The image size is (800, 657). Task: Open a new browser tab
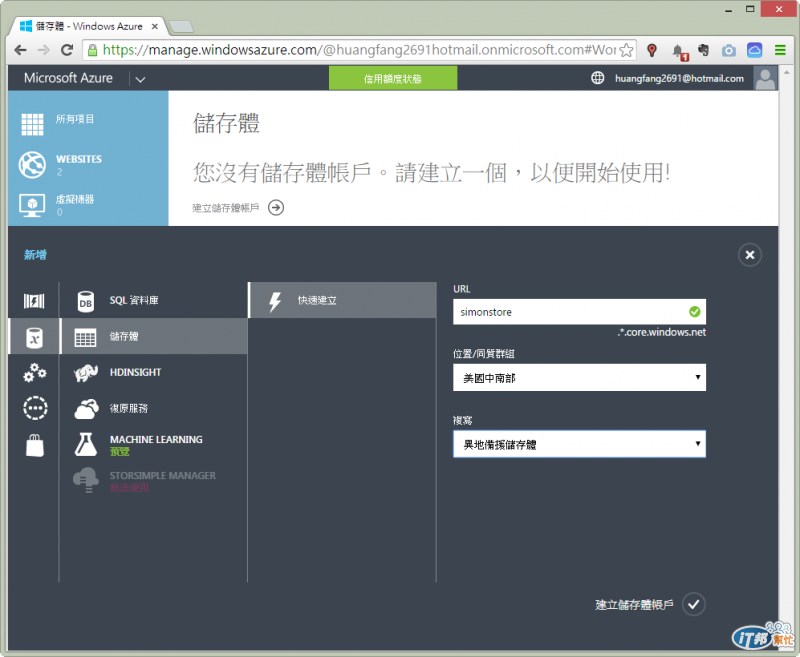tap(181, 26)
